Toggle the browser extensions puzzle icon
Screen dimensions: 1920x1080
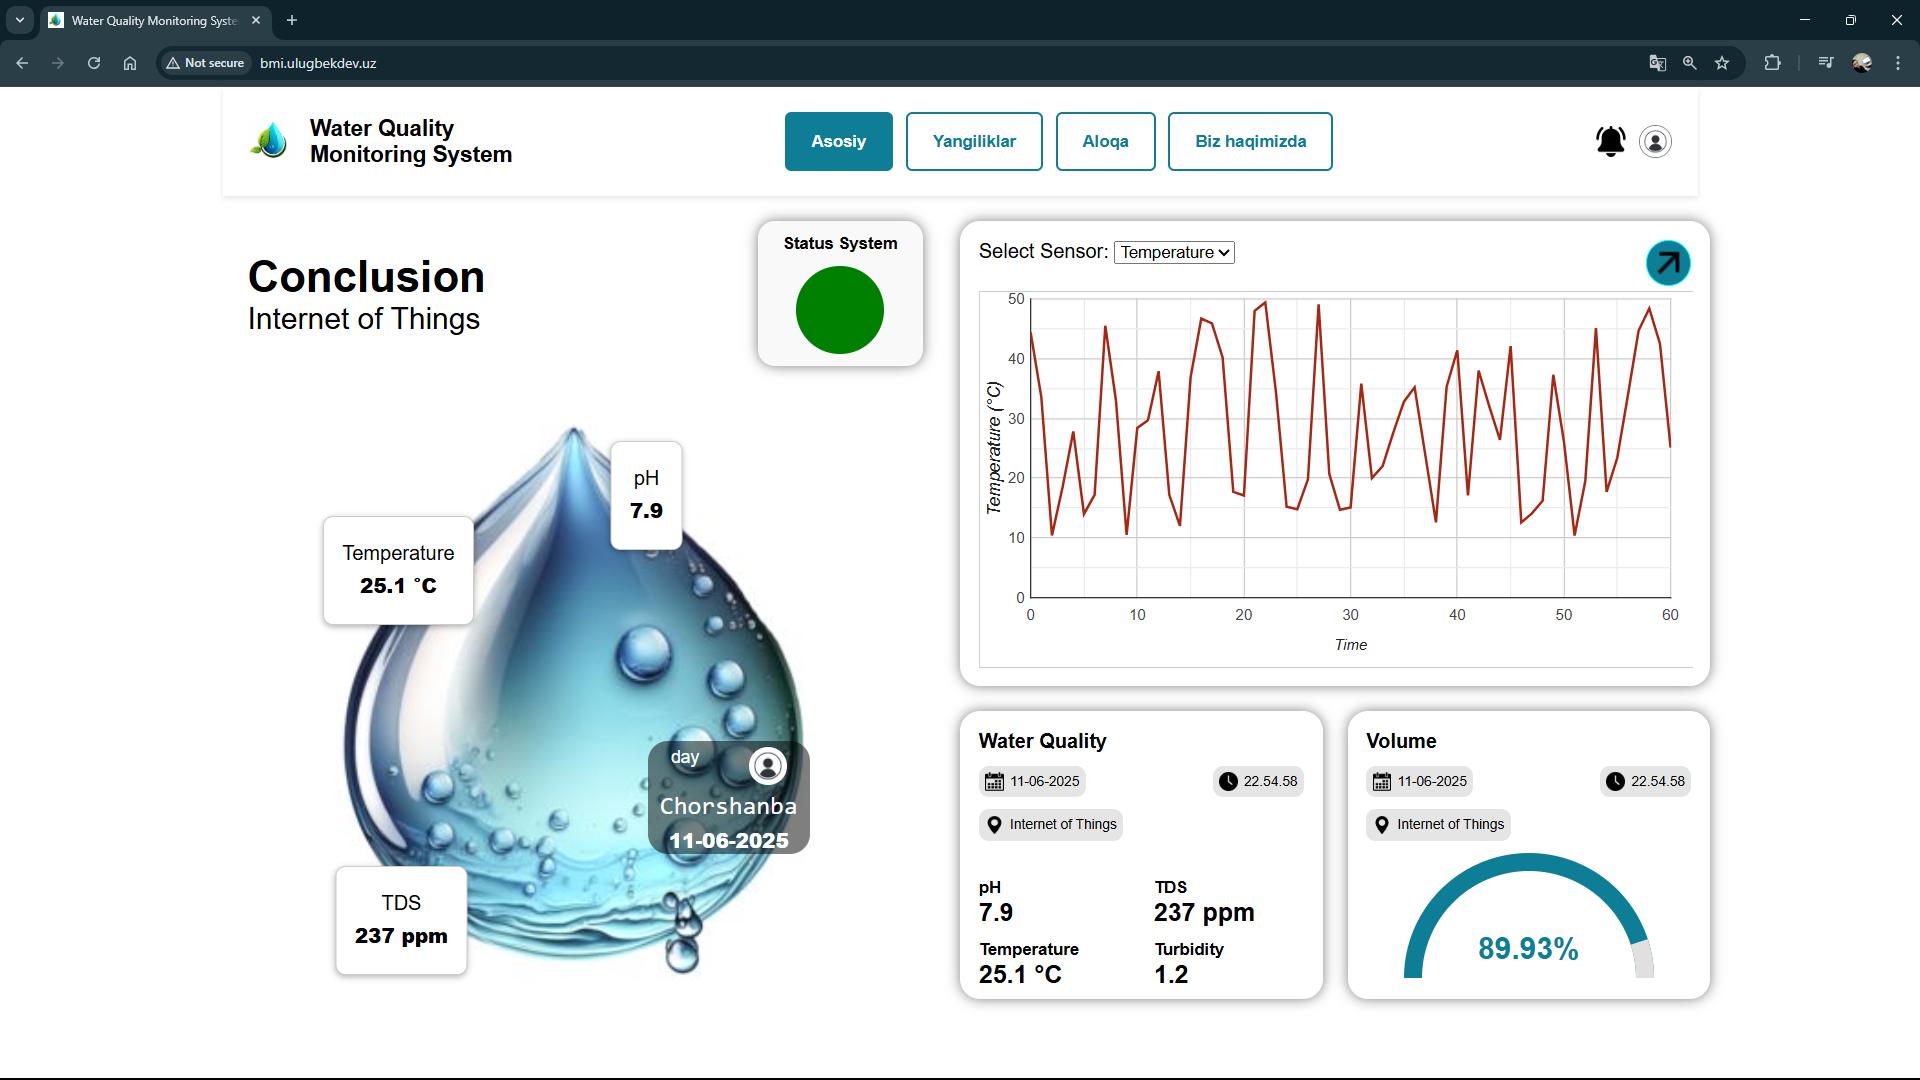1771,63
